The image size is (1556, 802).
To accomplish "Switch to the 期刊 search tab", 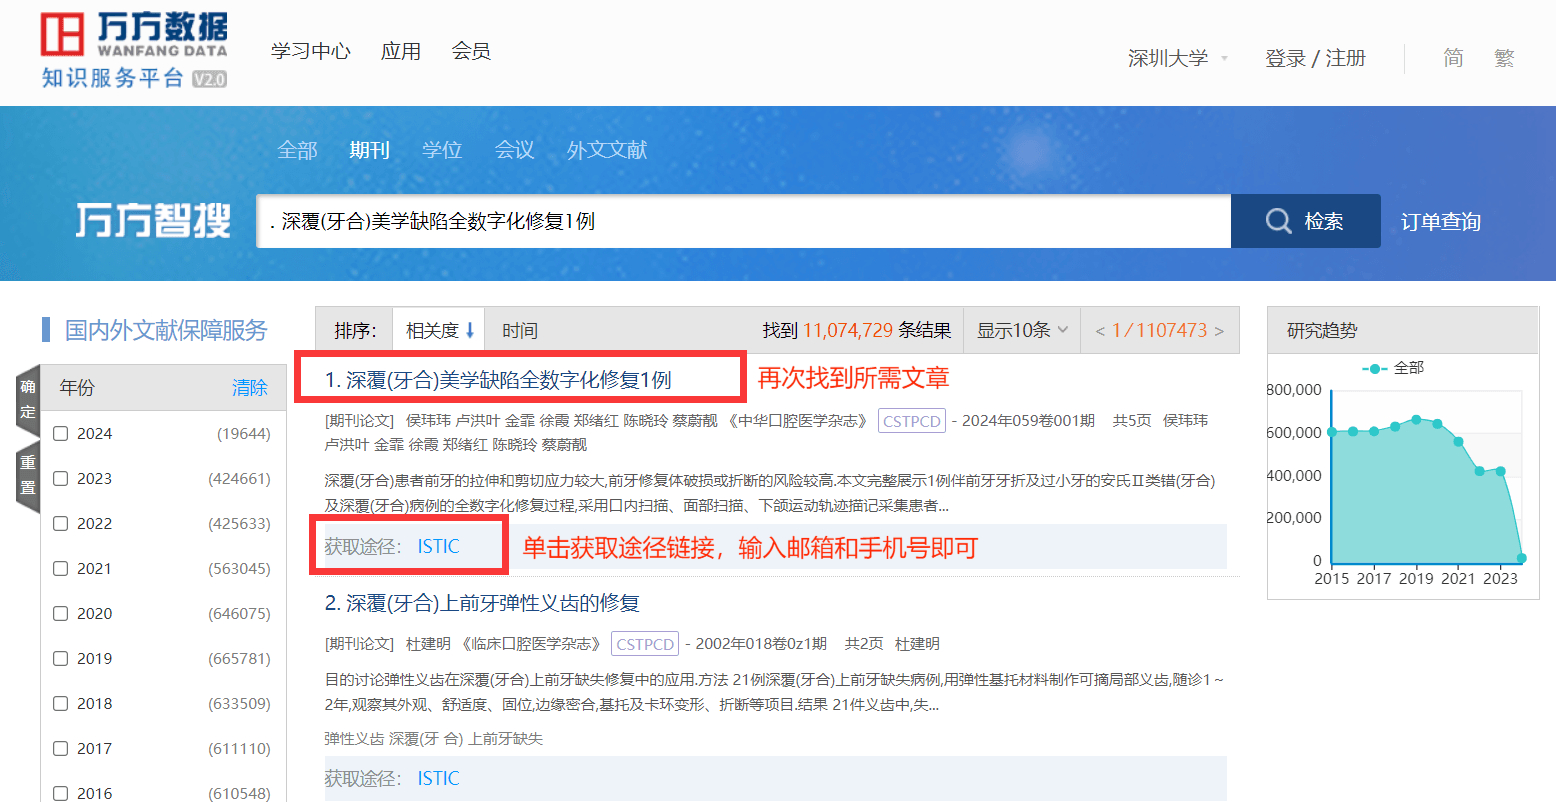I will click(x=369, y=150).
